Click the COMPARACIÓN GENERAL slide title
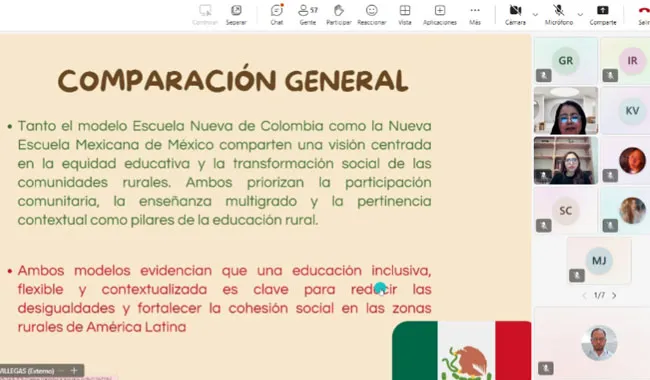This screenshot has width=650, height=380. [233, 80]
